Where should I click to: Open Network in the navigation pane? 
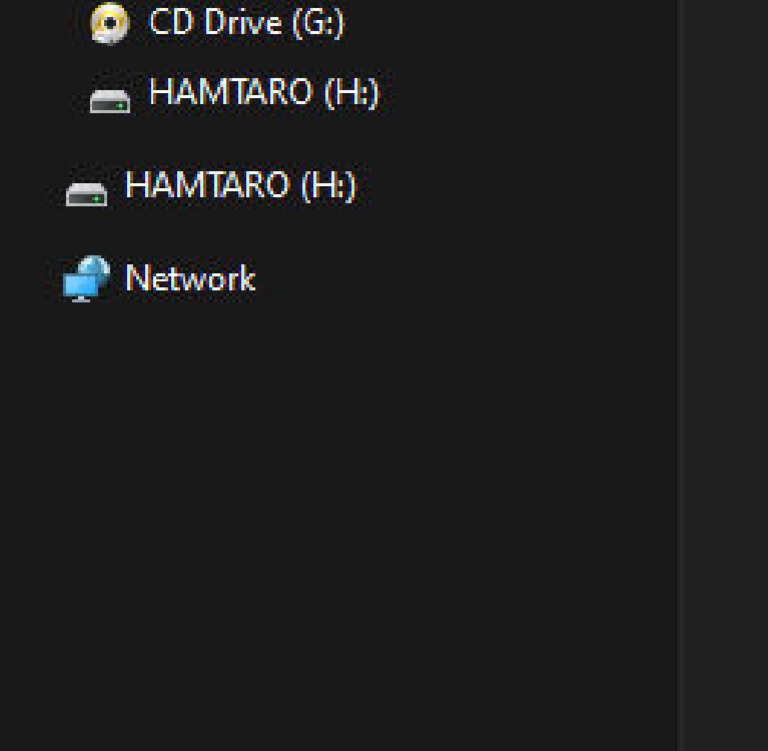tap(189, 278)
